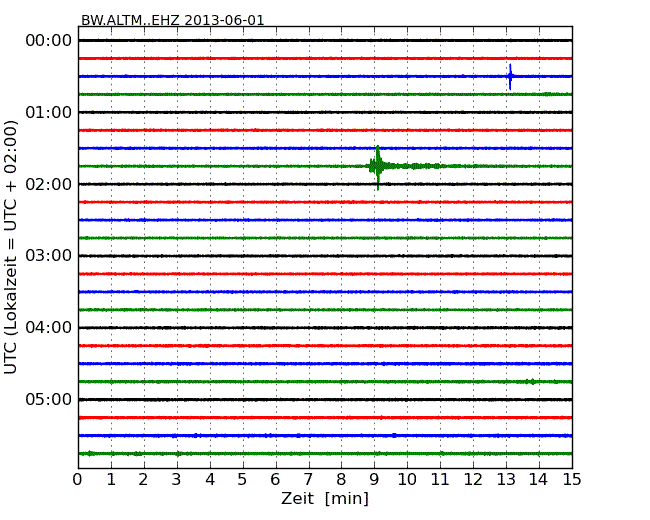
Task: Click the blue spike near minute 13
Action: [x=510, y=77]
